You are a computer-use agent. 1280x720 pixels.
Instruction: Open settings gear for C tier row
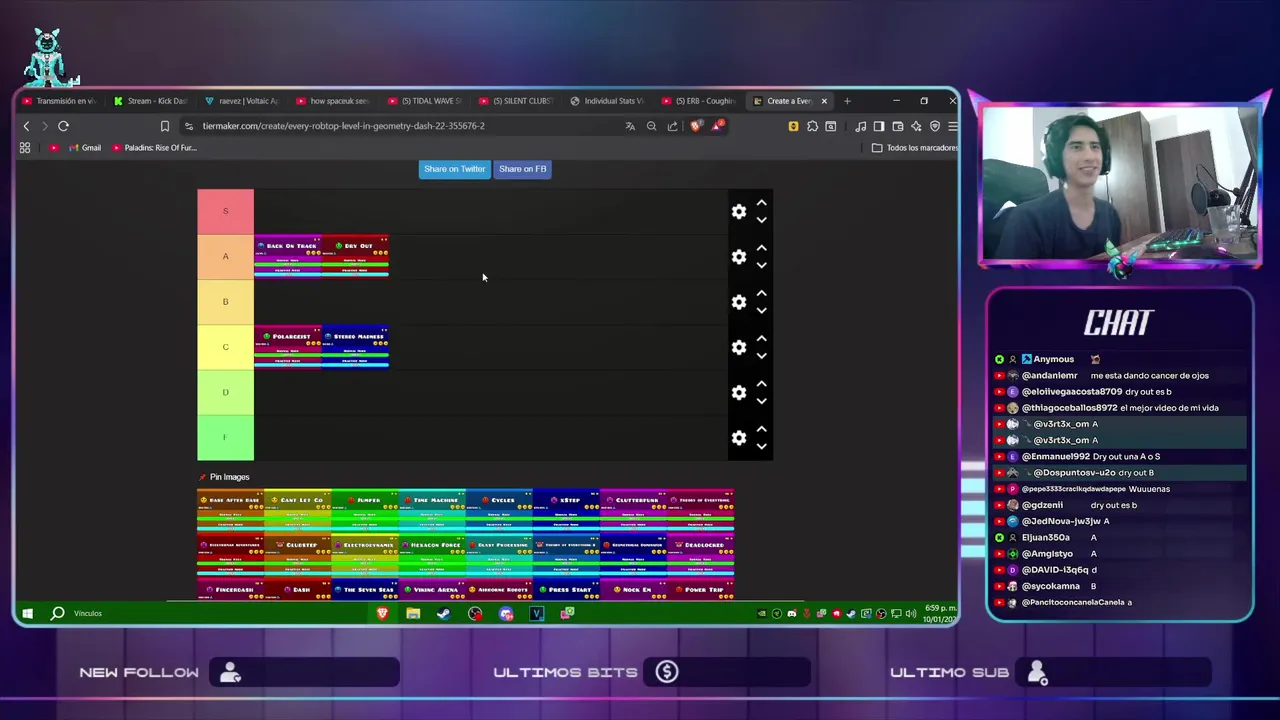click(x=738, y=347)
